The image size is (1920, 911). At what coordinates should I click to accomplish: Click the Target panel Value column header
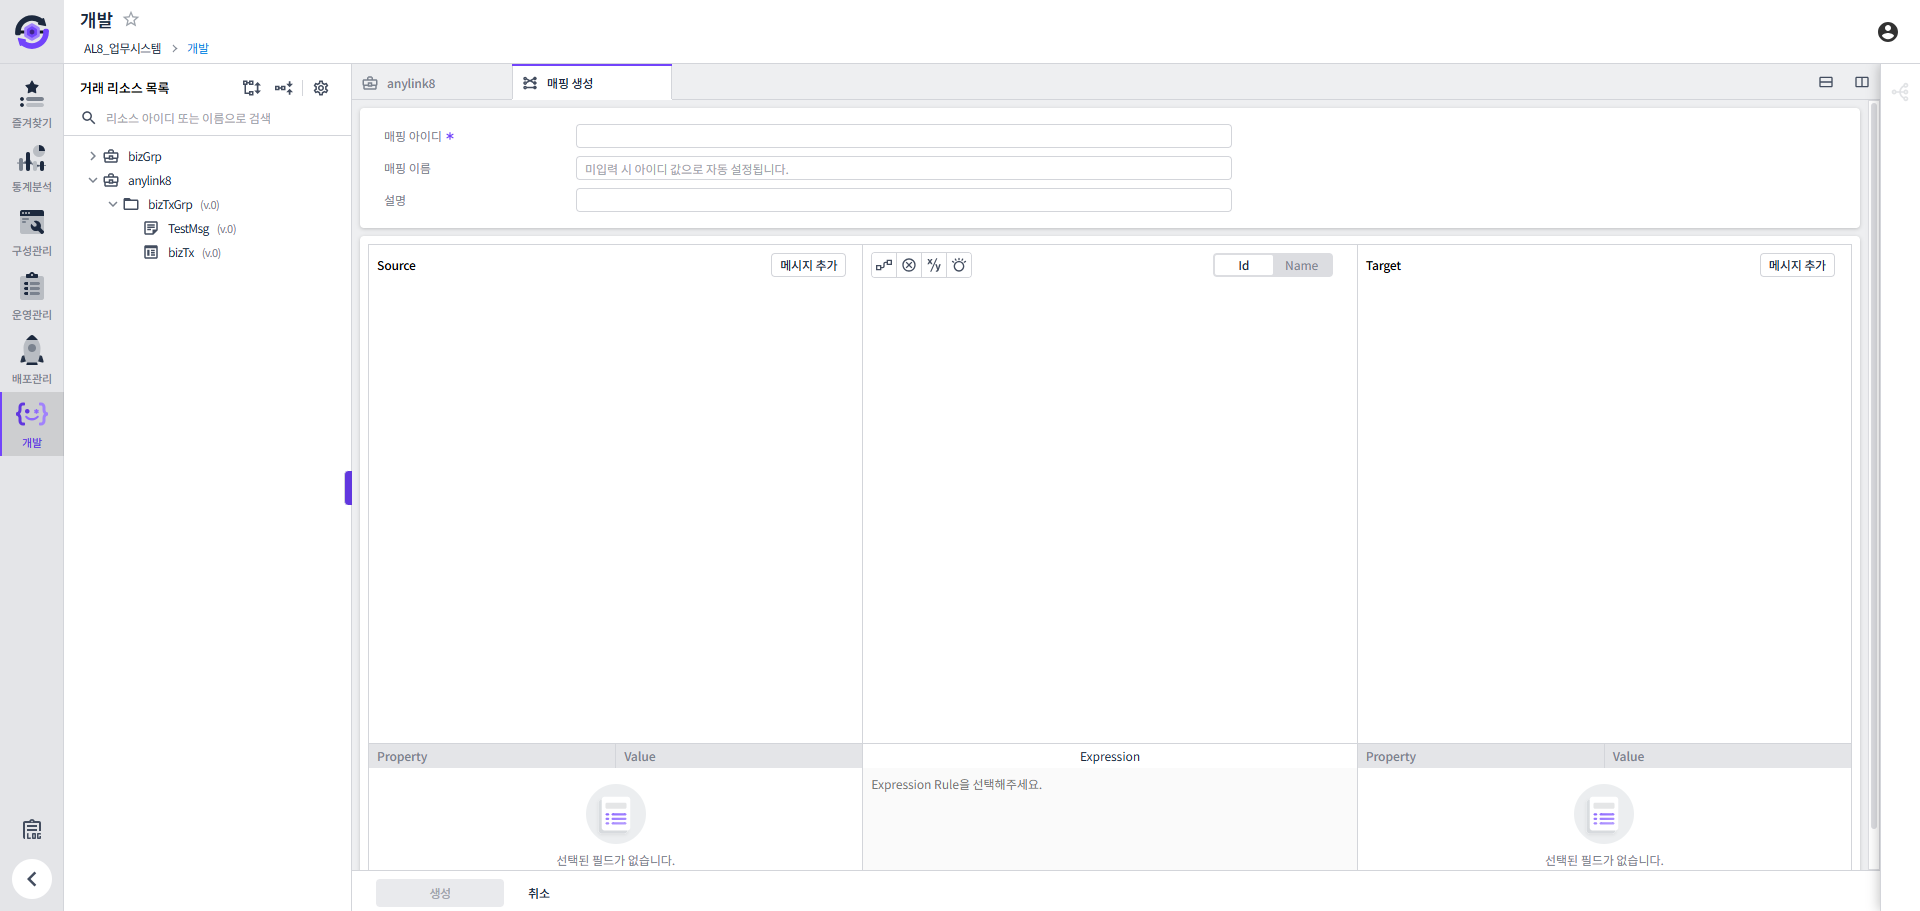(1728, 757)
